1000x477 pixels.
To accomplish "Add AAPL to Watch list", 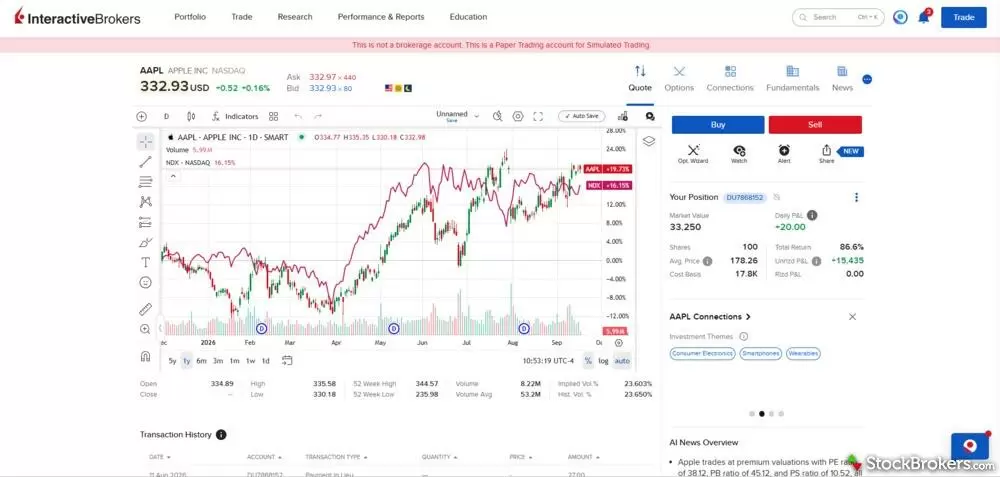I will pos(739,154).
